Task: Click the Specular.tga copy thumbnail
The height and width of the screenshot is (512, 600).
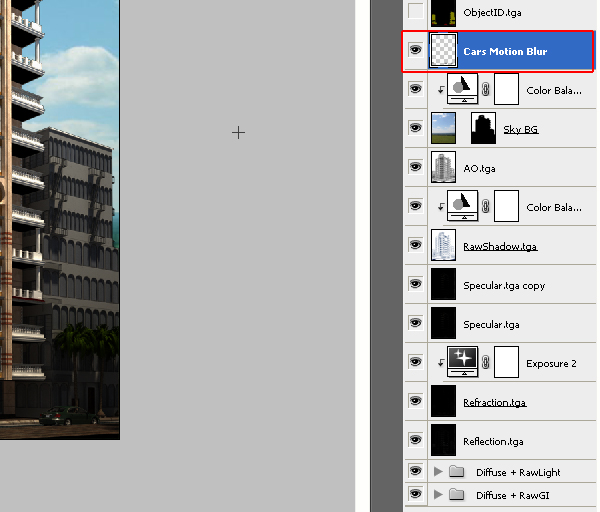Action: tap(443, 284)
